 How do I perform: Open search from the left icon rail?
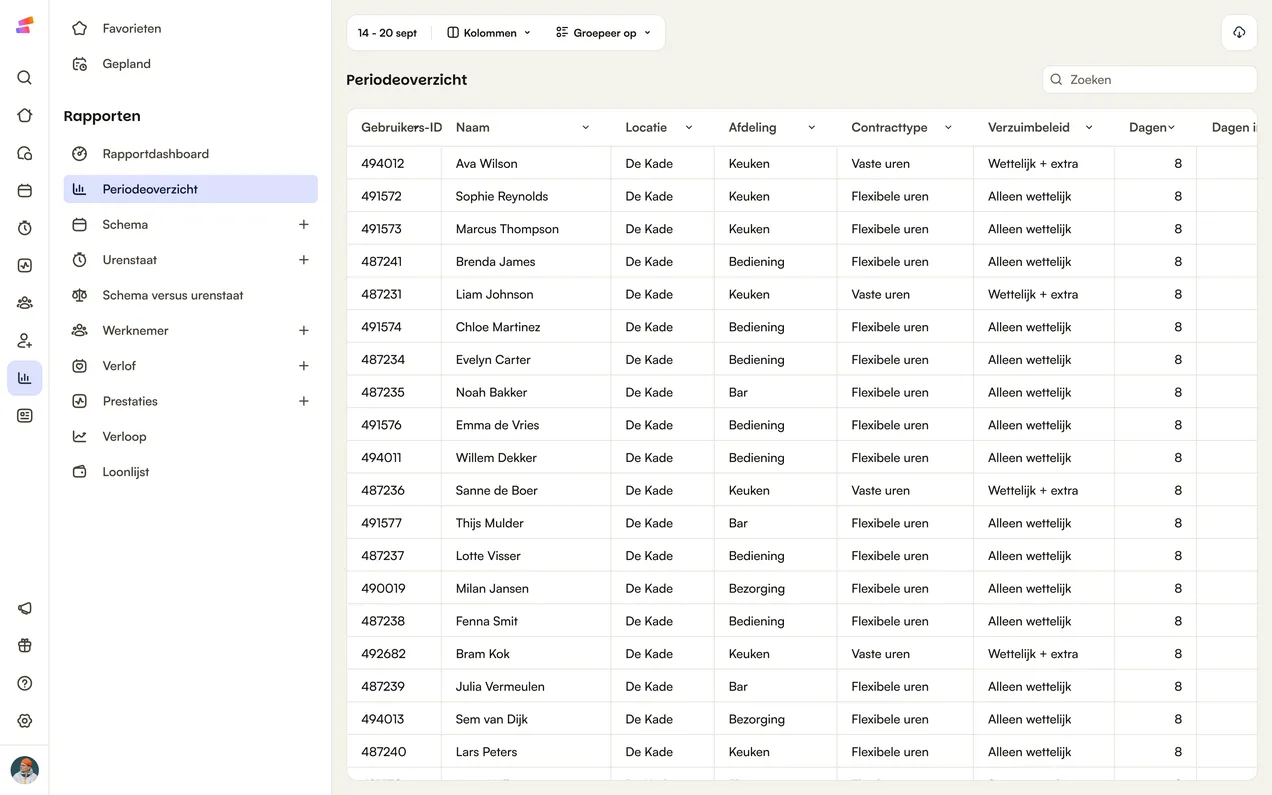point(25,78)
